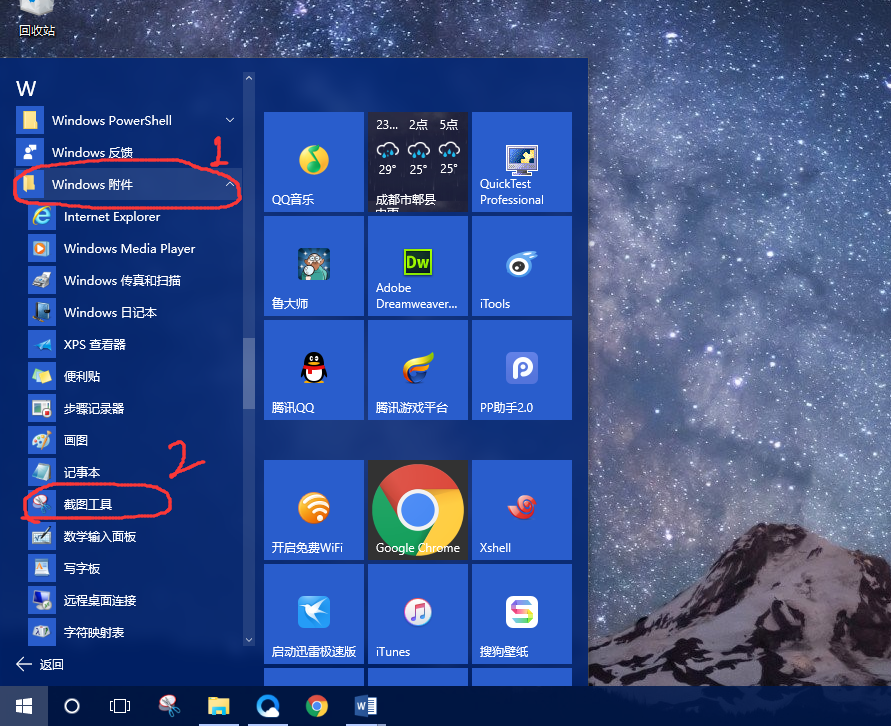This screenshot has width=891, height=726.
Task: Open the 鲁大师 tile
Action: pos(314,266)
